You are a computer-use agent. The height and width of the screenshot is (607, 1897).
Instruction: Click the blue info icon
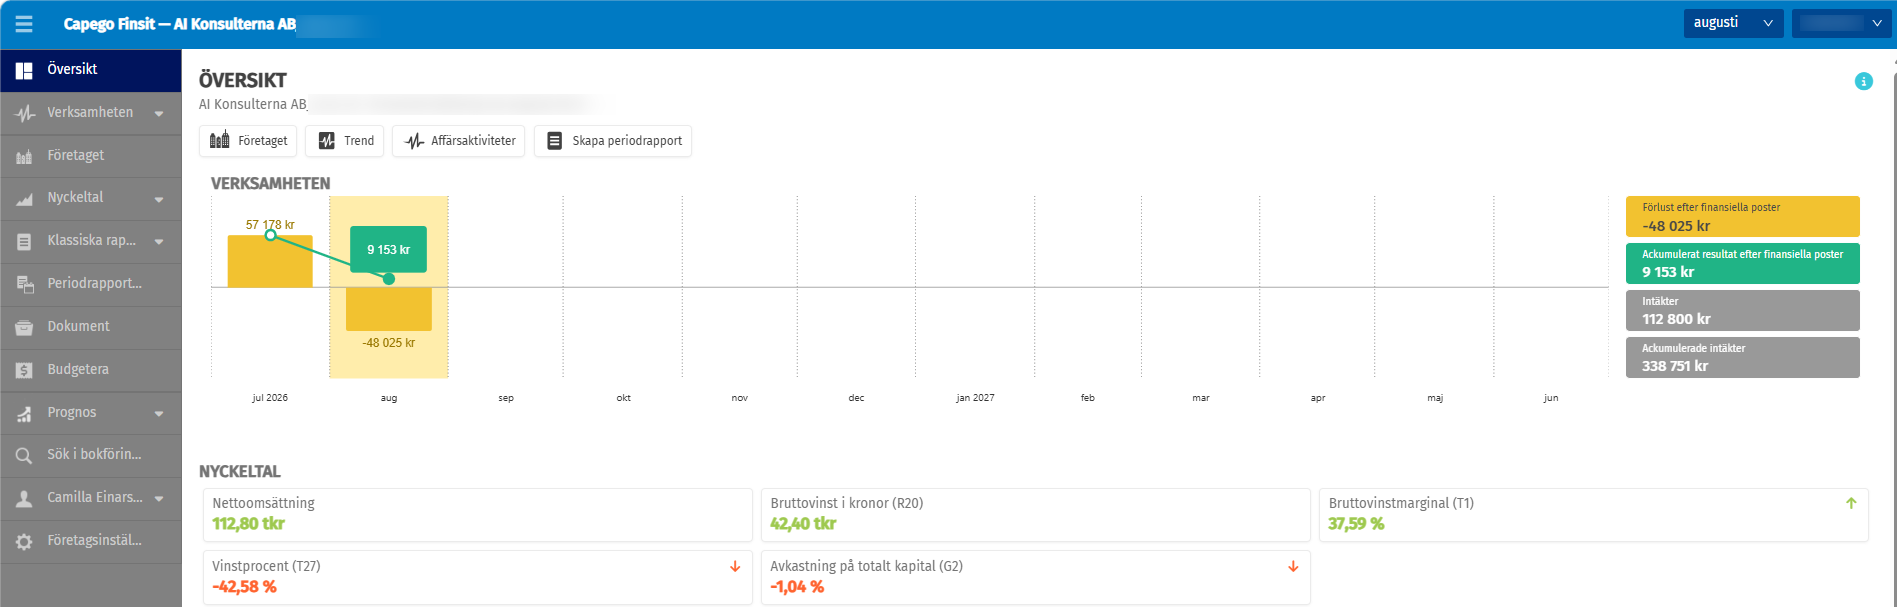click(1864, 81)
